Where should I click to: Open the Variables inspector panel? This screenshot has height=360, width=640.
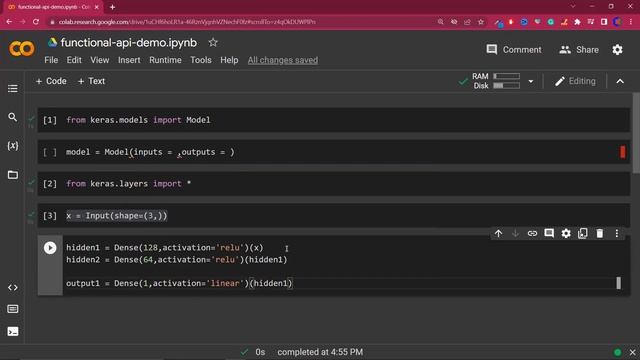[x=13, y=146]
